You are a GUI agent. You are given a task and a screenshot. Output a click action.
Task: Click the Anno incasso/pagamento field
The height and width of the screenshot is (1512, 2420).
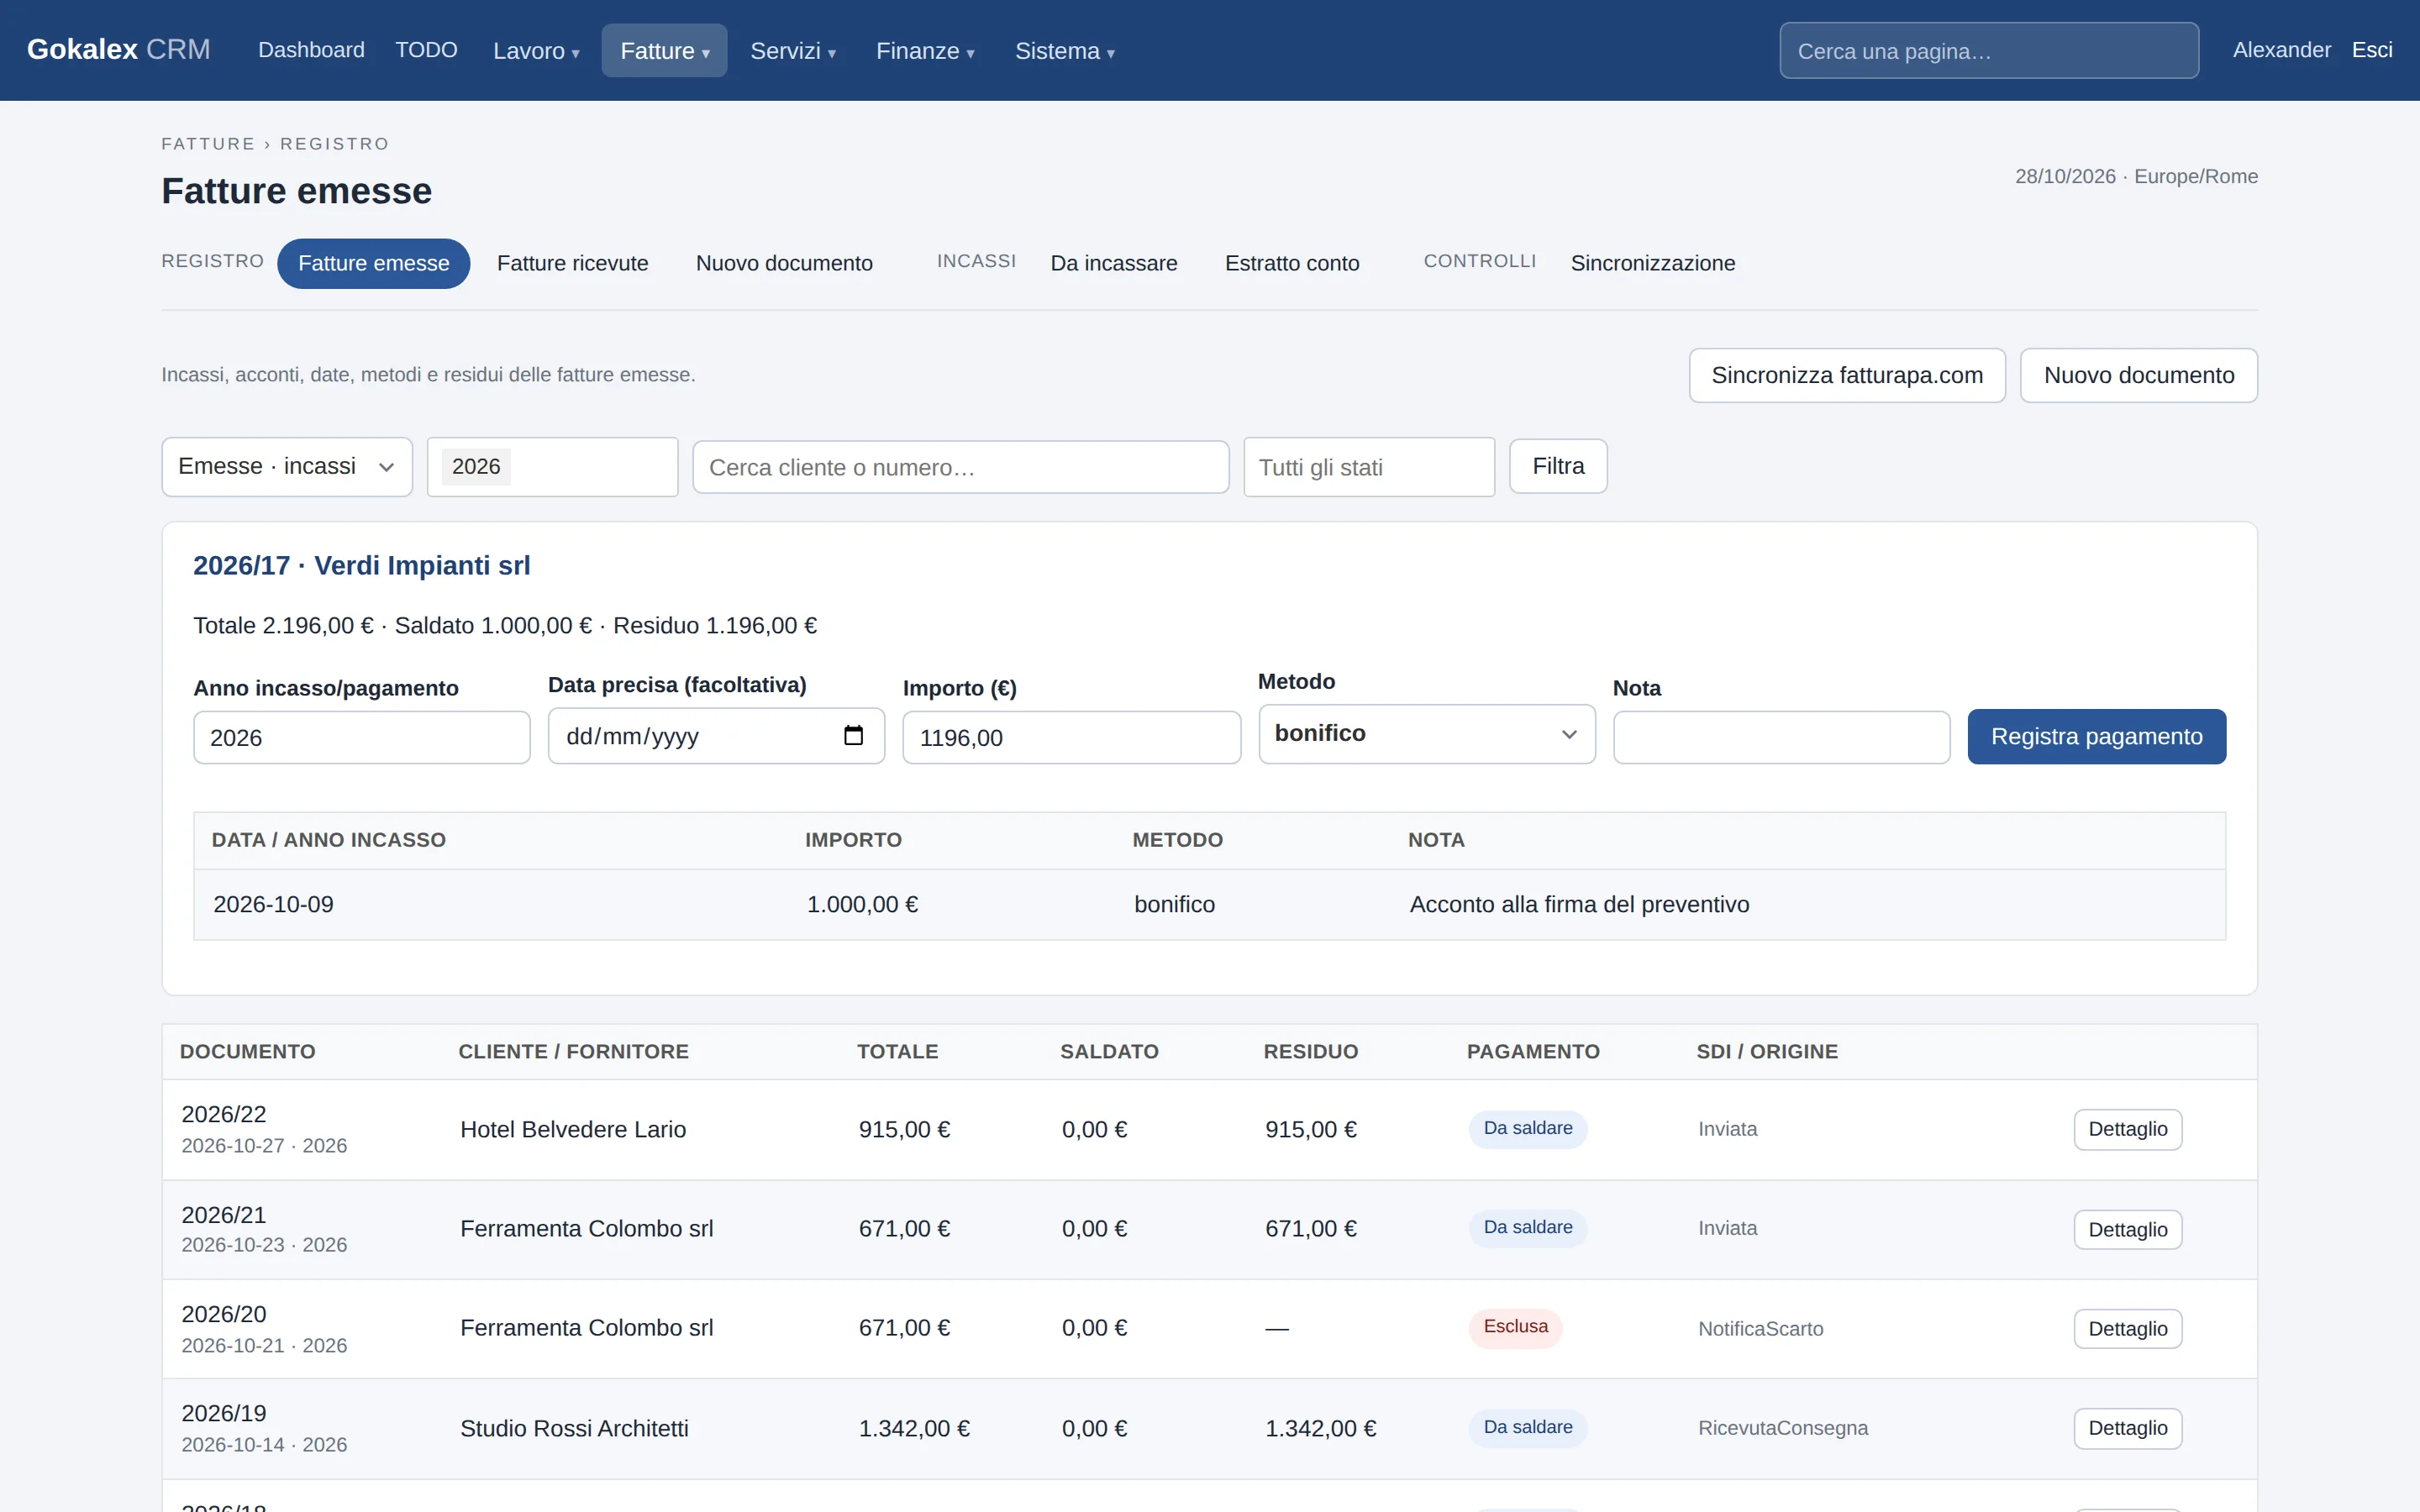[x=361, y=738]
